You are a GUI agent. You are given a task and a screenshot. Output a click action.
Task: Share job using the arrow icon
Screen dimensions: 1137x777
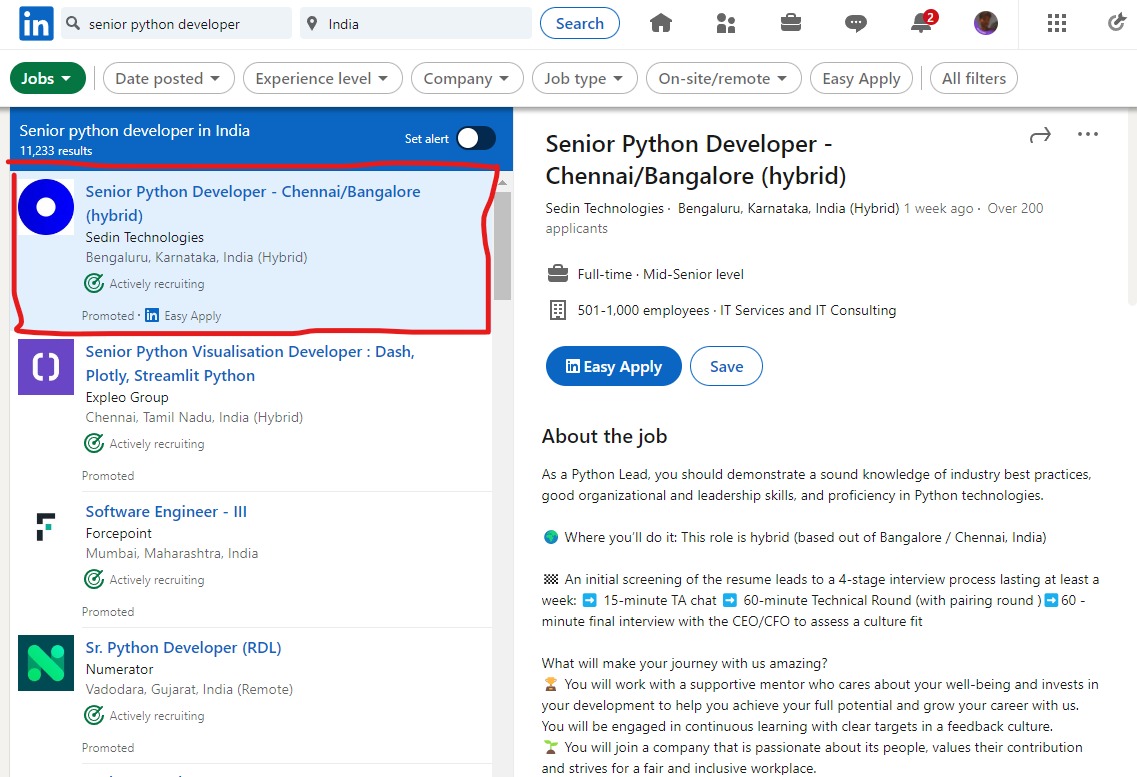tap(1040, 136)
